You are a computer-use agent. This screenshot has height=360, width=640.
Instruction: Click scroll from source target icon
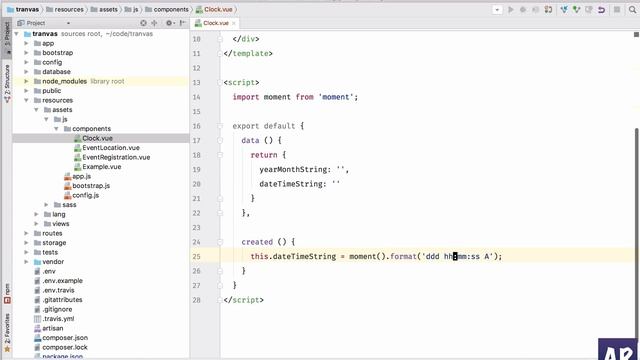pos(143,23)
